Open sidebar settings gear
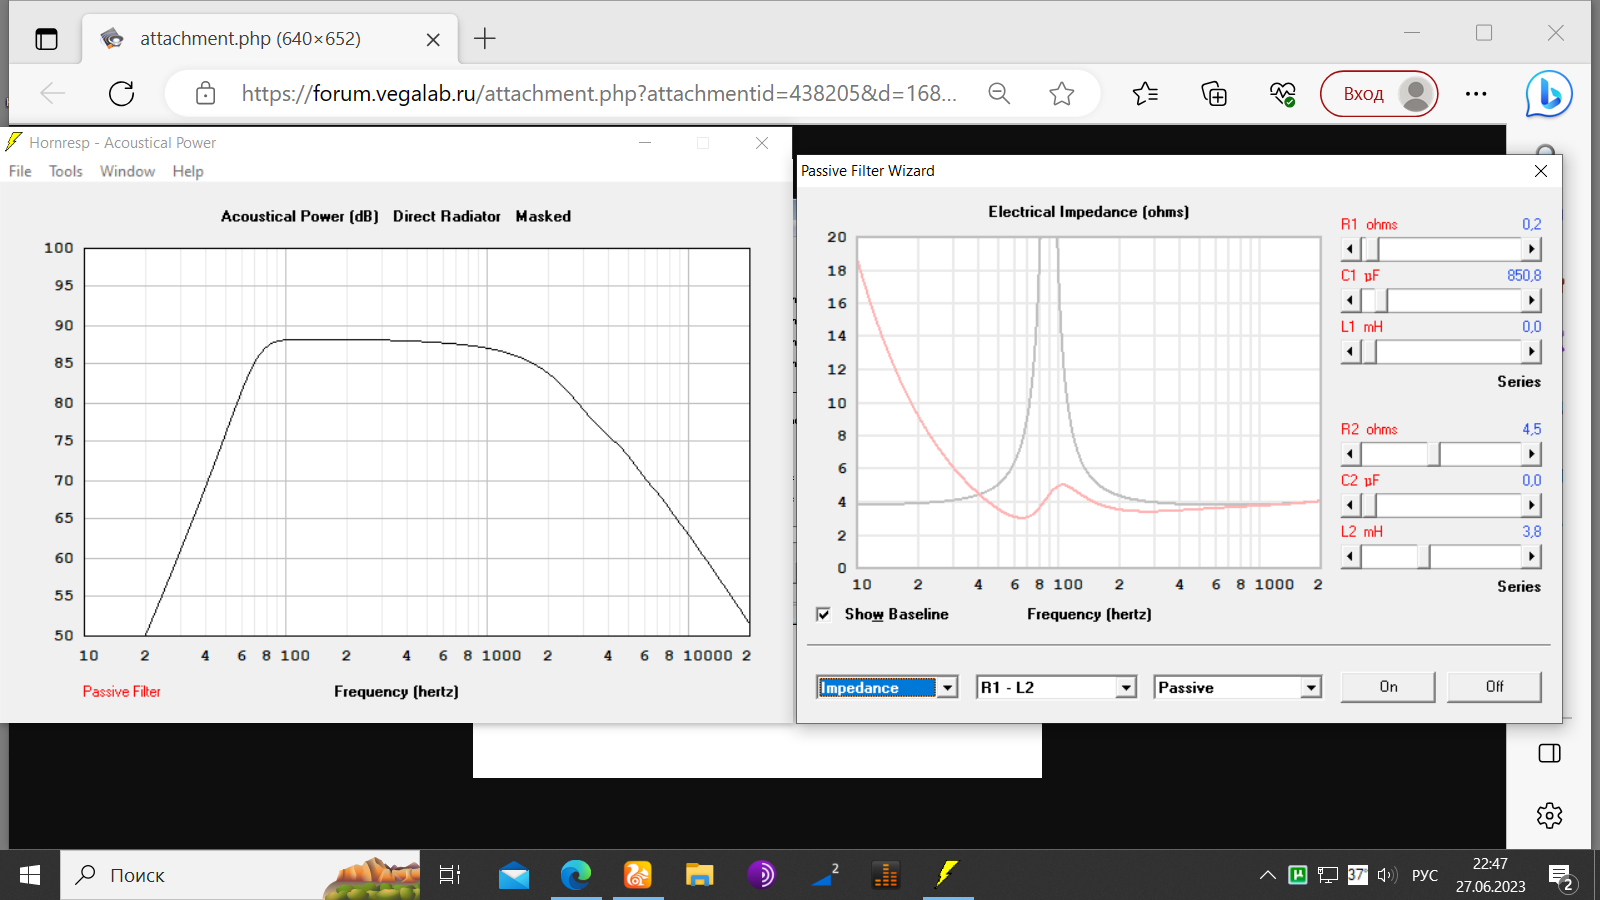The height and width of the screenshot is (900, 1600). [x=1550, y=815]
